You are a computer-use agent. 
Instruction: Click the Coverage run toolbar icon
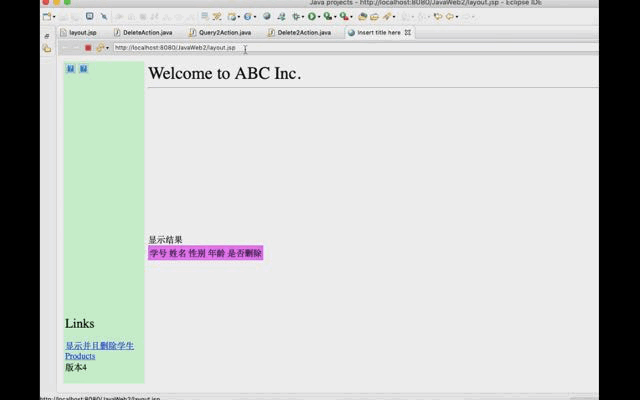tap(328, 16)
